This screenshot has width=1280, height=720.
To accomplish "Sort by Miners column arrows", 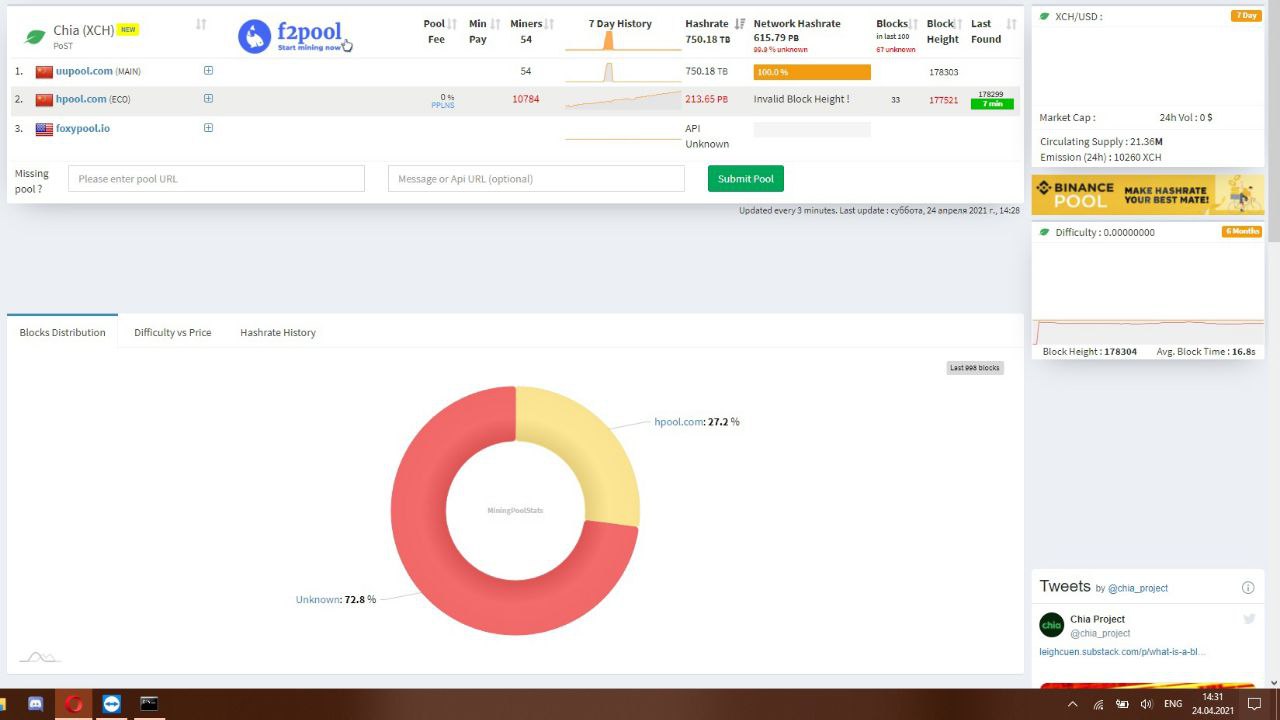I will tap(549, 24).
